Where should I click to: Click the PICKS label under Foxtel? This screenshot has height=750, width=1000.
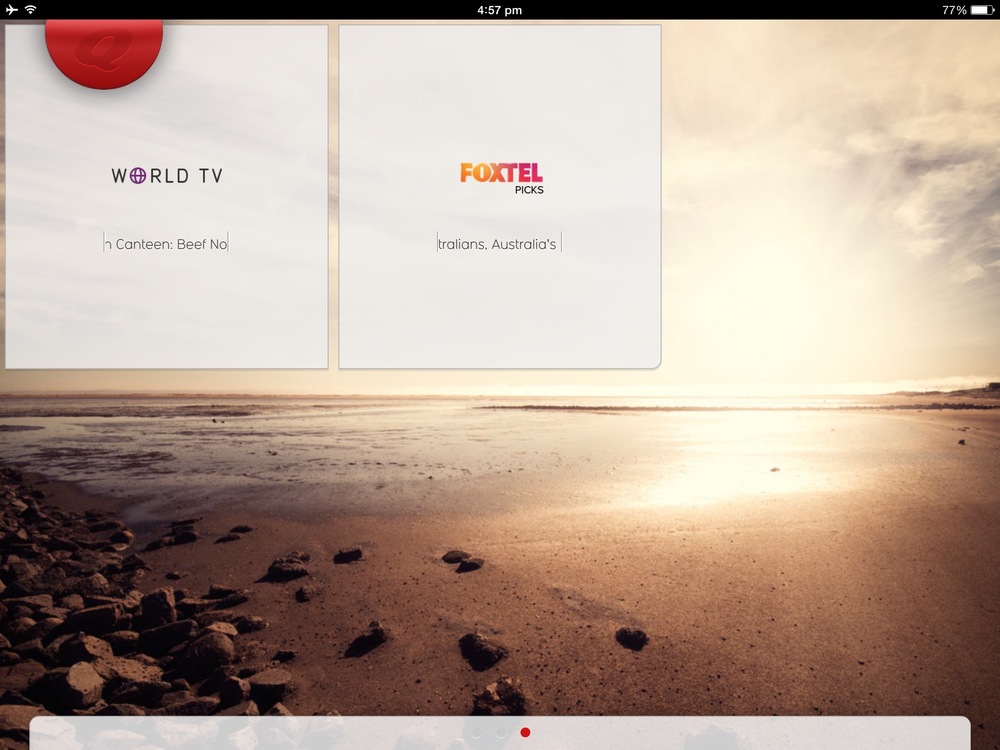tap(529, 190)
